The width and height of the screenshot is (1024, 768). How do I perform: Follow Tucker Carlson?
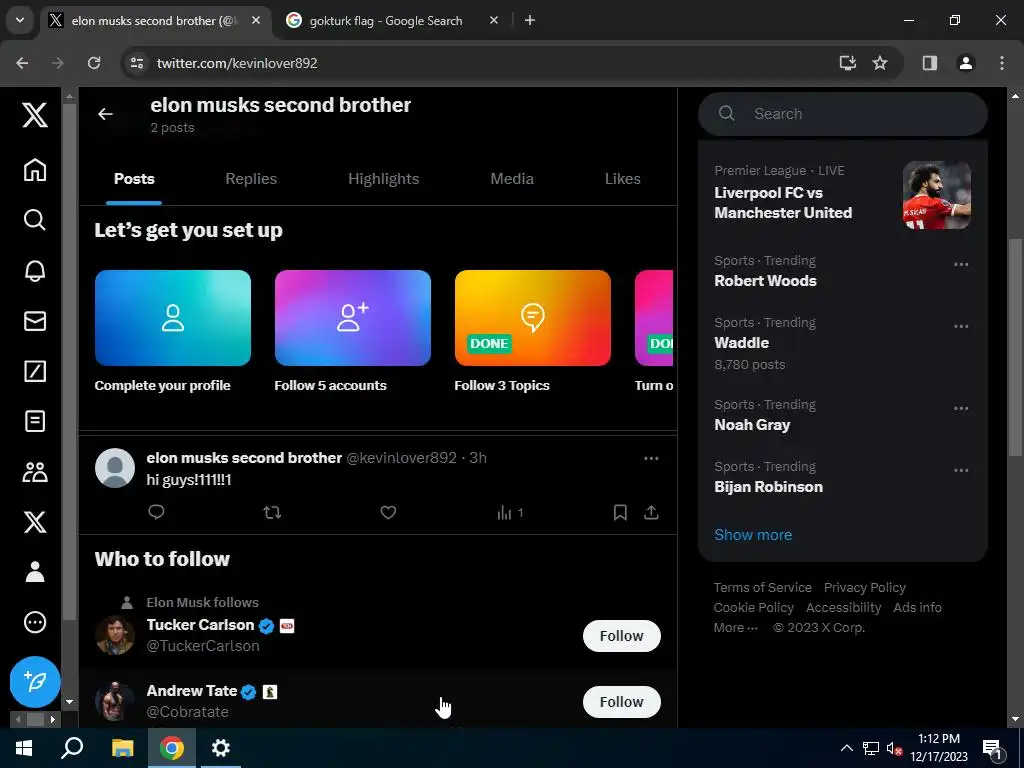622,636
